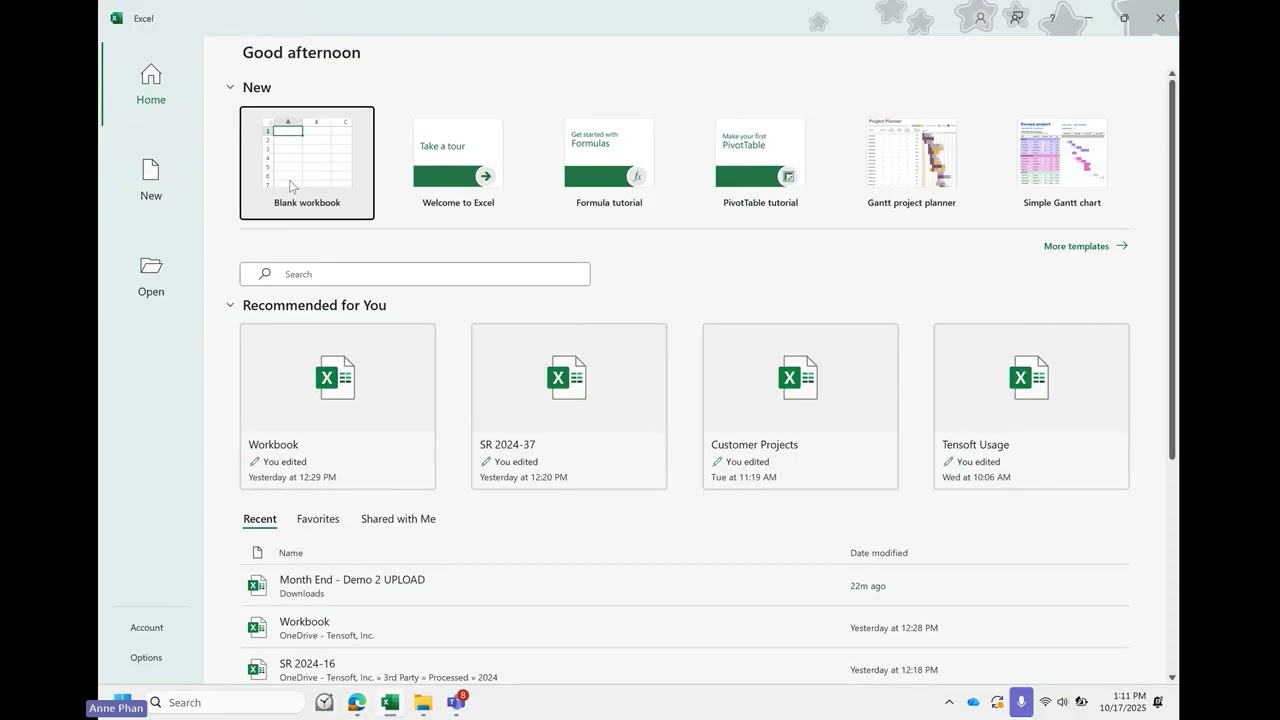1280x720 pixels.
Task: Open the Welcome to Excel template
Action: (458, 163)
